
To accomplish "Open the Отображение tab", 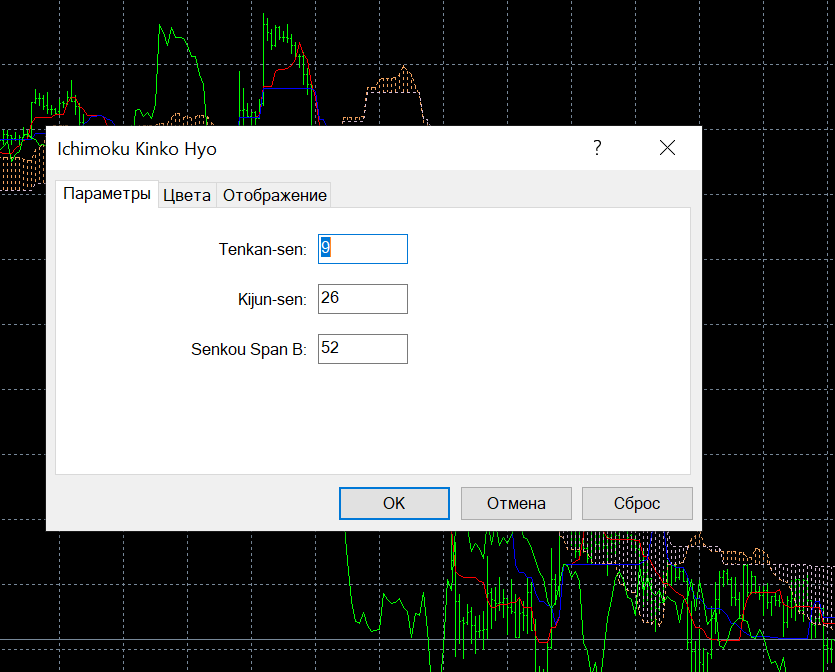I will (274, 195).
